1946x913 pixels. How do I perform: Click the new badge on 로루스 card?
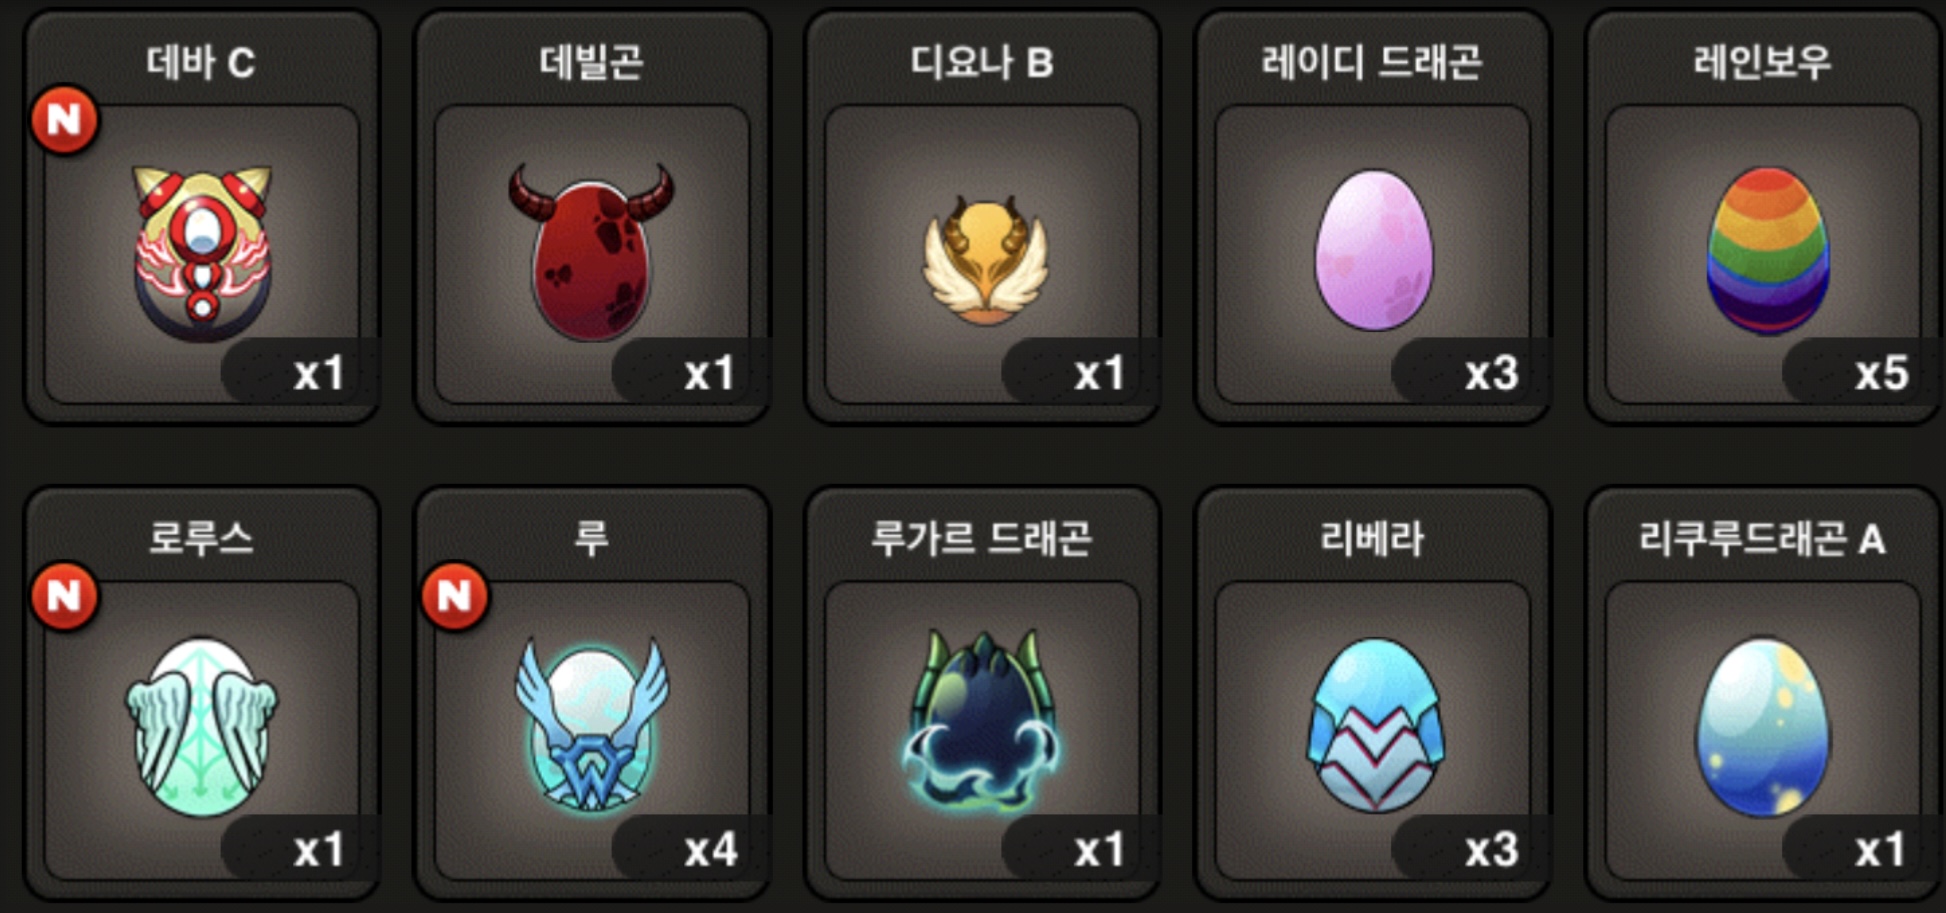tap(65, 596)
